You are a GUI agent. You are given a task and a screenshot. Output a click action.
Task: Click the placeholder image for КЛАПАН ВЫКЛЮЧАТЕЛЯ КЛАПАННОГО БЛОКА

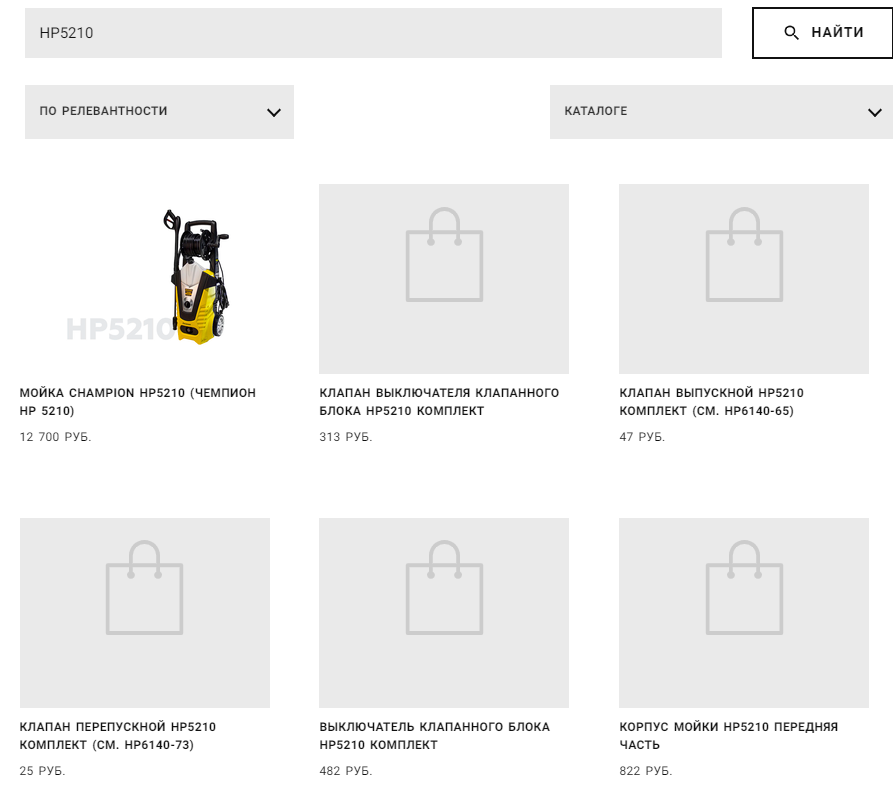[444, 279]
